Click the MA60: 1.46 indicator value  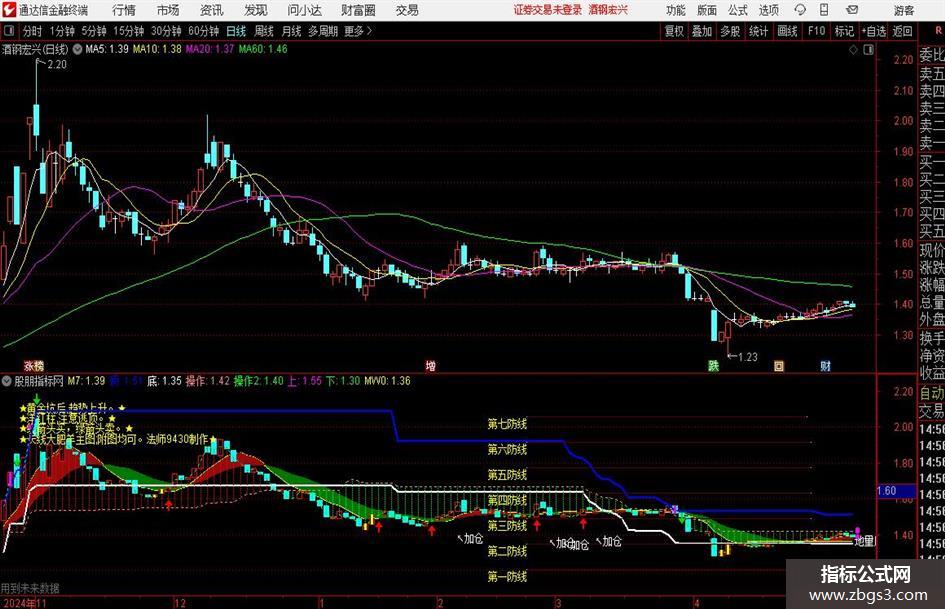tap(263, 49)
